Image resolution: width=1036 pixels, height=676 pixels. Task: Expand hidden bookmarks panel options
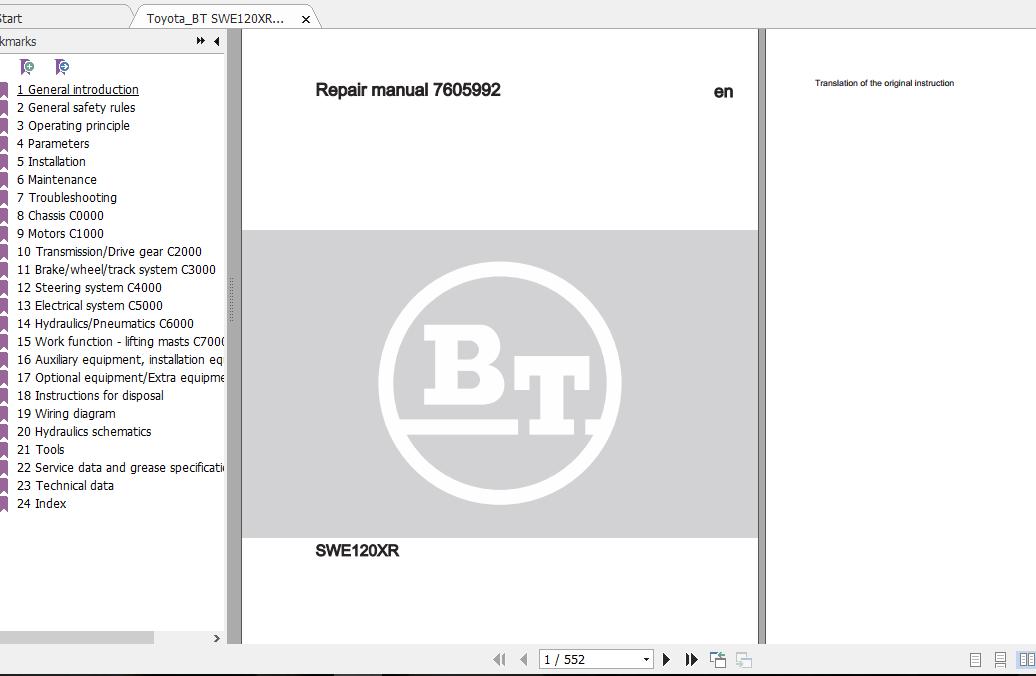(200, 41)
